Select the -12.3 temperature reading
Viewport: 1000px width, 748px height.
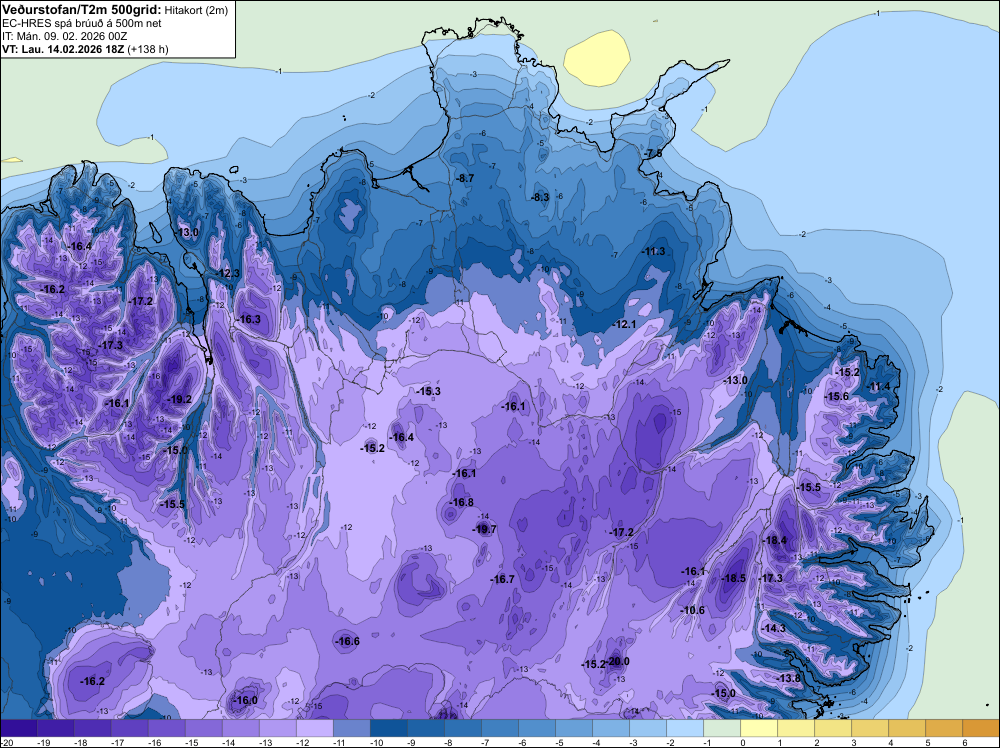228,273
